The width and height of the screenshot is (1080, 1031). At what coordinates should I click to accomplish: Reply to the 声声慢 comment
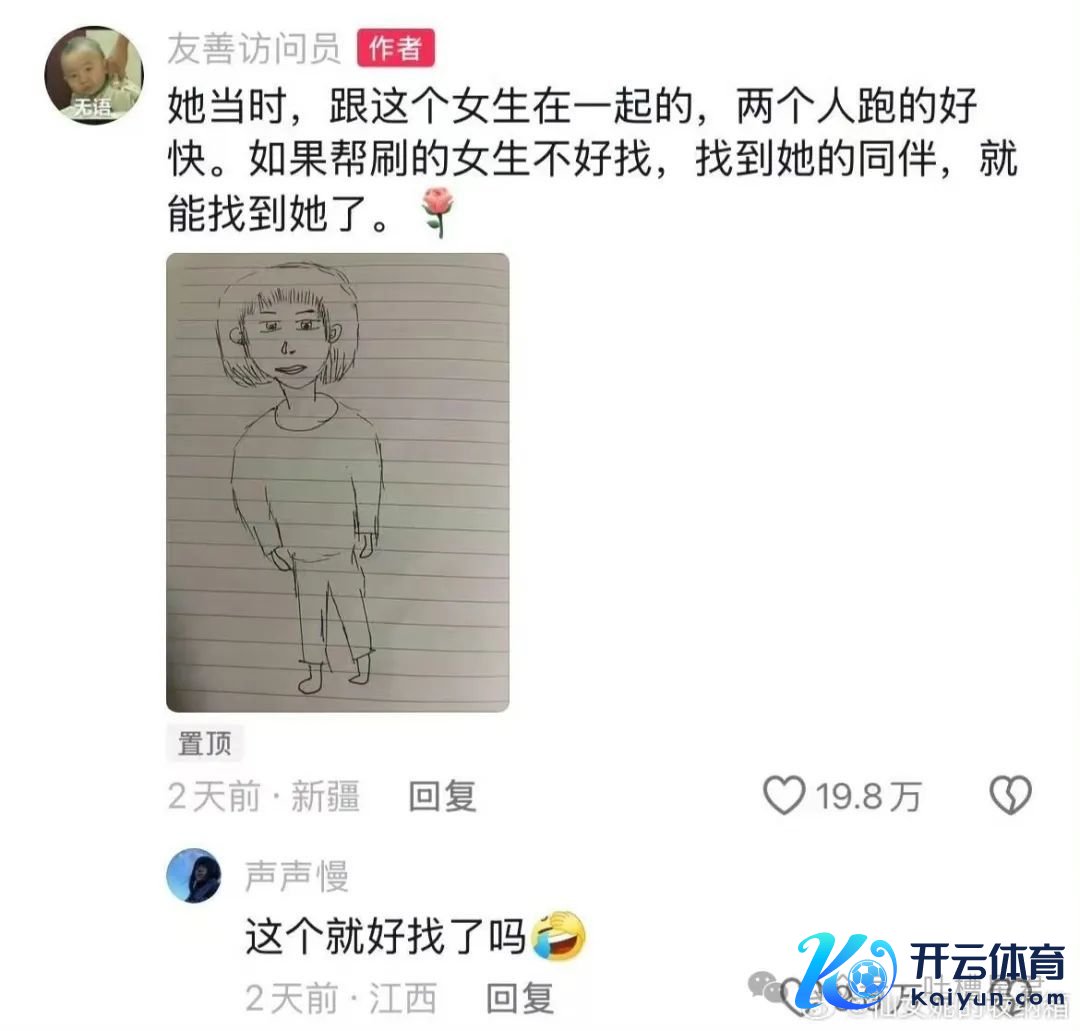520,998
